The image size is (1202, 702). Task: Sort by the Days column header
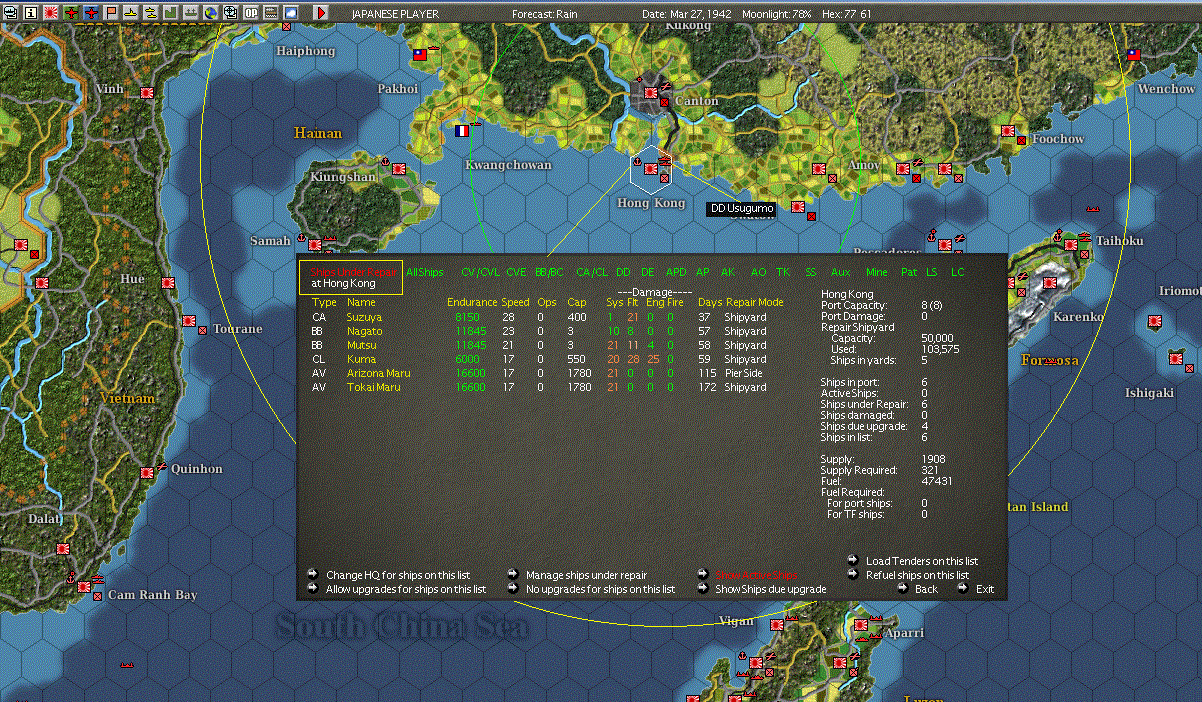coord(710,302)
